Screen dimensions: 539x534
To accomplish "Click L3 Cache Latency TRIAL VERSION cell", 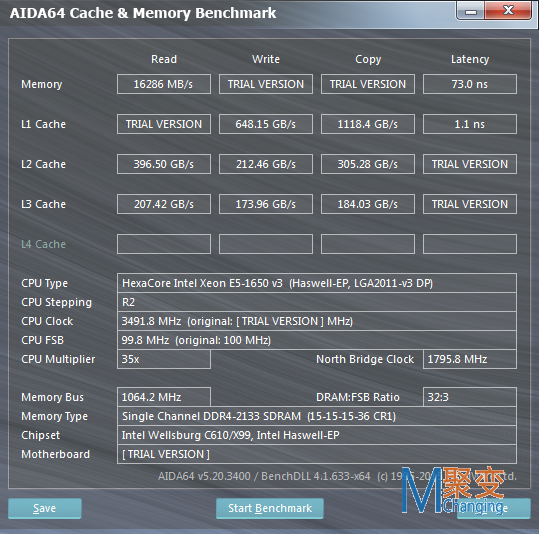I will 470,204.
